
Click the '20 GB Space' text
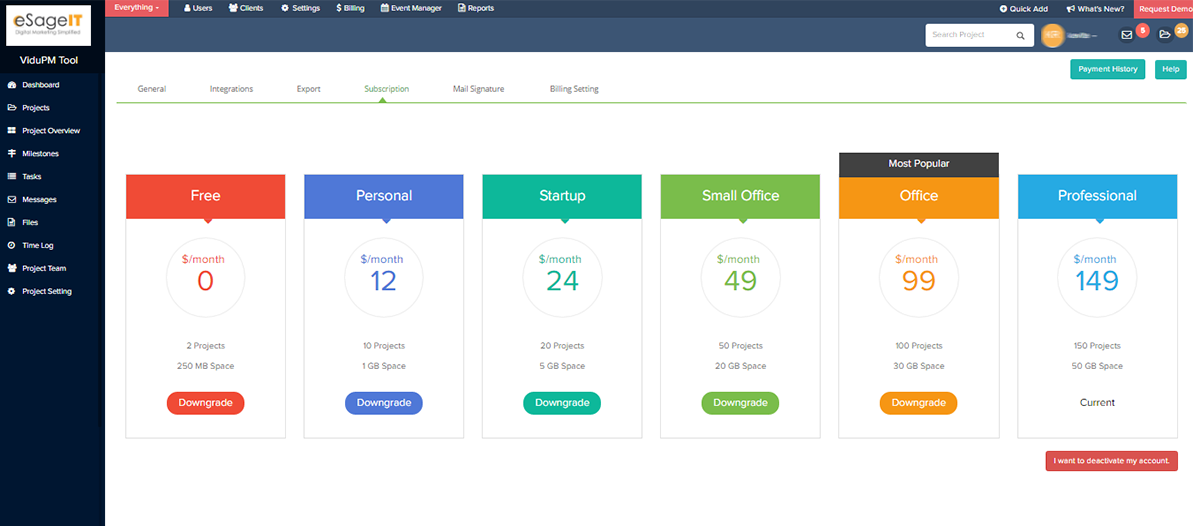740,366
